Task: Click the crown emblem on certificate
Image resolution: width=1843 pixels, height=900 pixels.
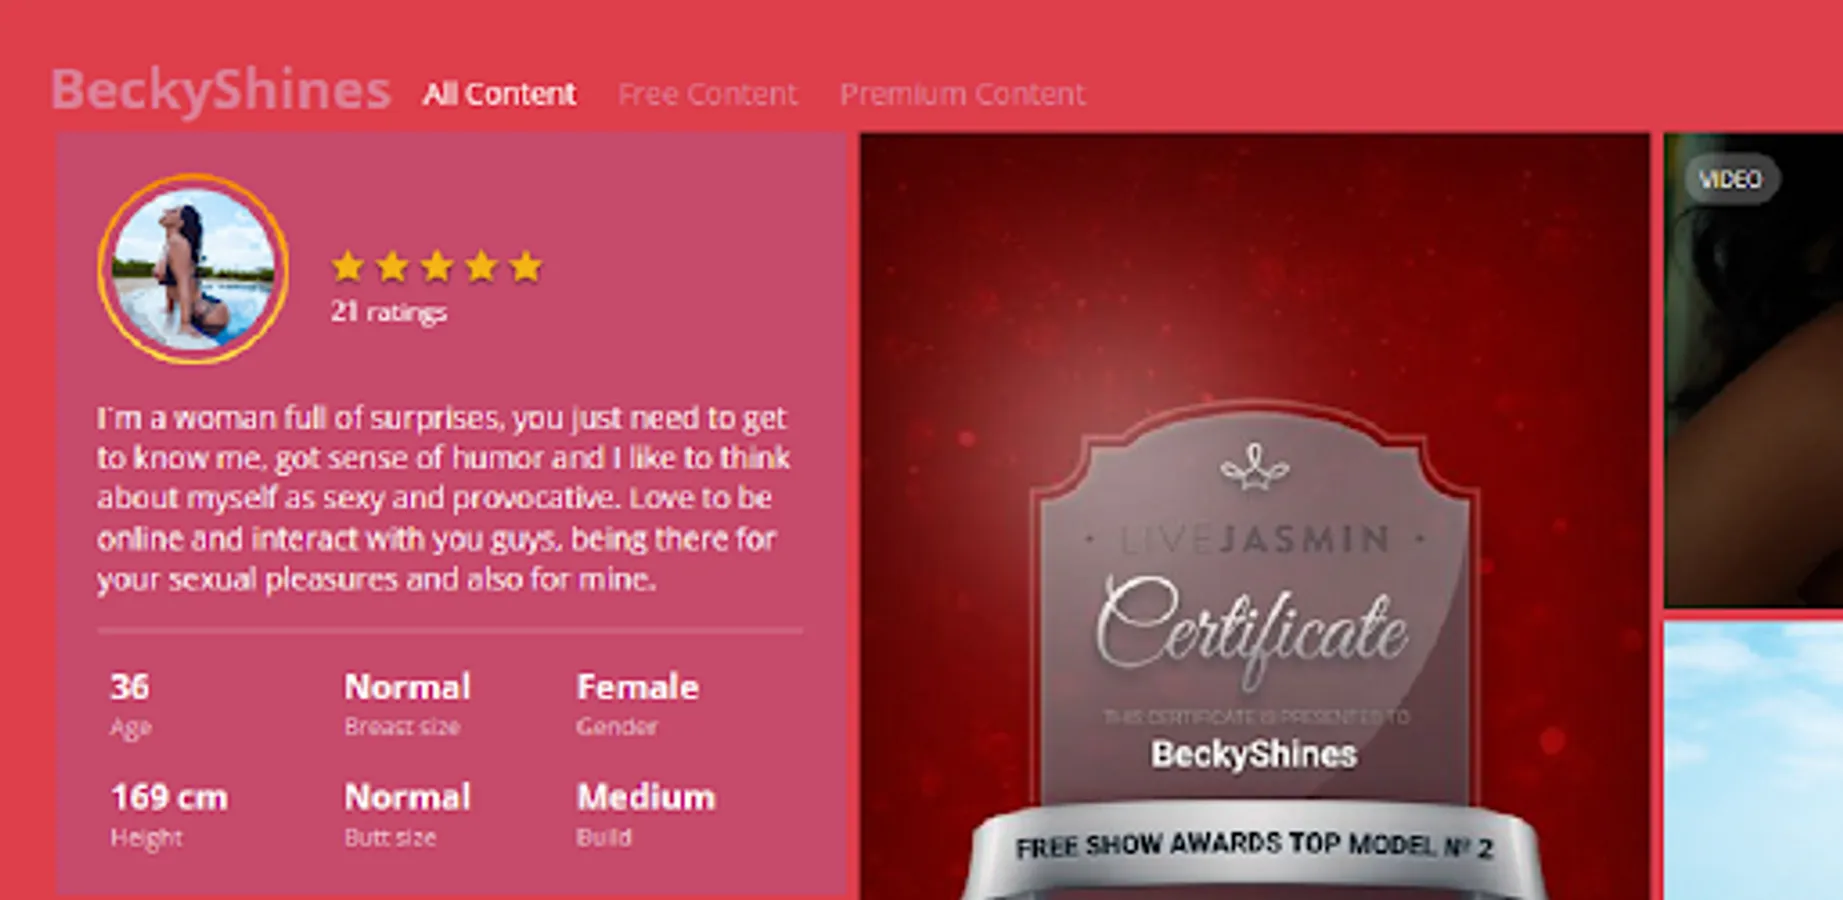Action: 1255,468
